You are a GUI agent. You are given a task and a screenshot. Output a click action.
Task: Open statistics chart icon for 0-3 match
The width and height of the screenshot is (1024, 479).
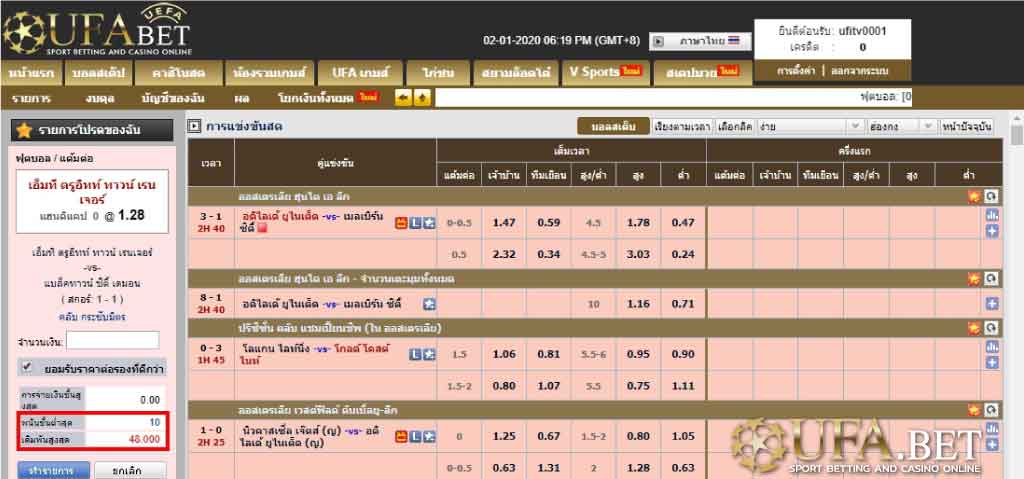point(992,346)
